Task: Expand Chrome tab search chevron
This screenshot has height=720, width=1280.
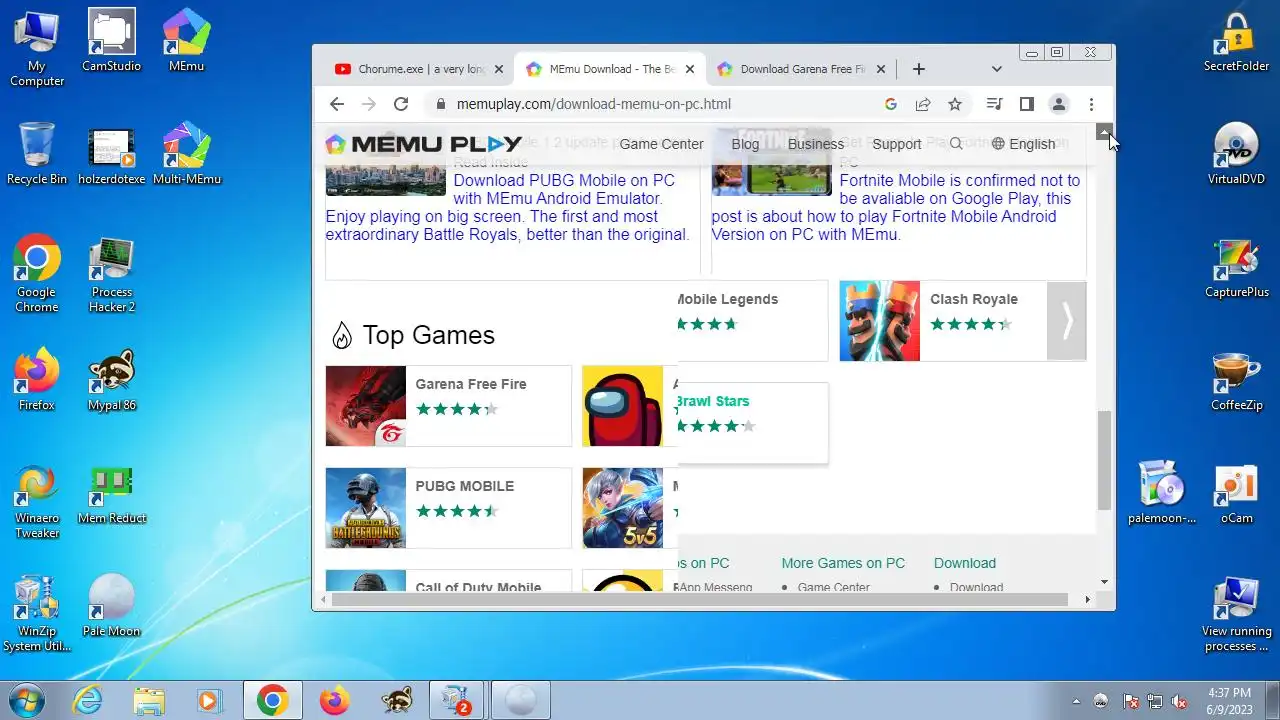Action: pyautogui.click(x=996, y=69)
